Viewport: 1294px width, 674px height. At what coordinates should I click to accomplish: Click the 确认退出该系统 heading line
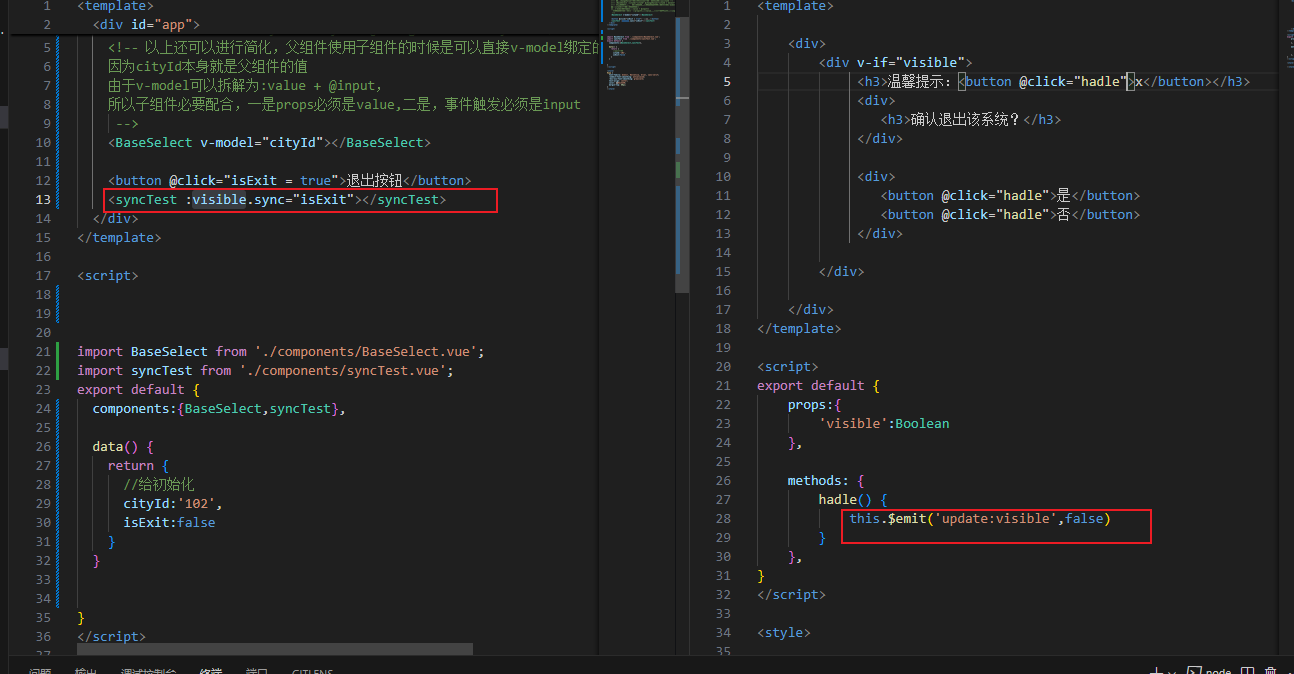click(970, 120)
